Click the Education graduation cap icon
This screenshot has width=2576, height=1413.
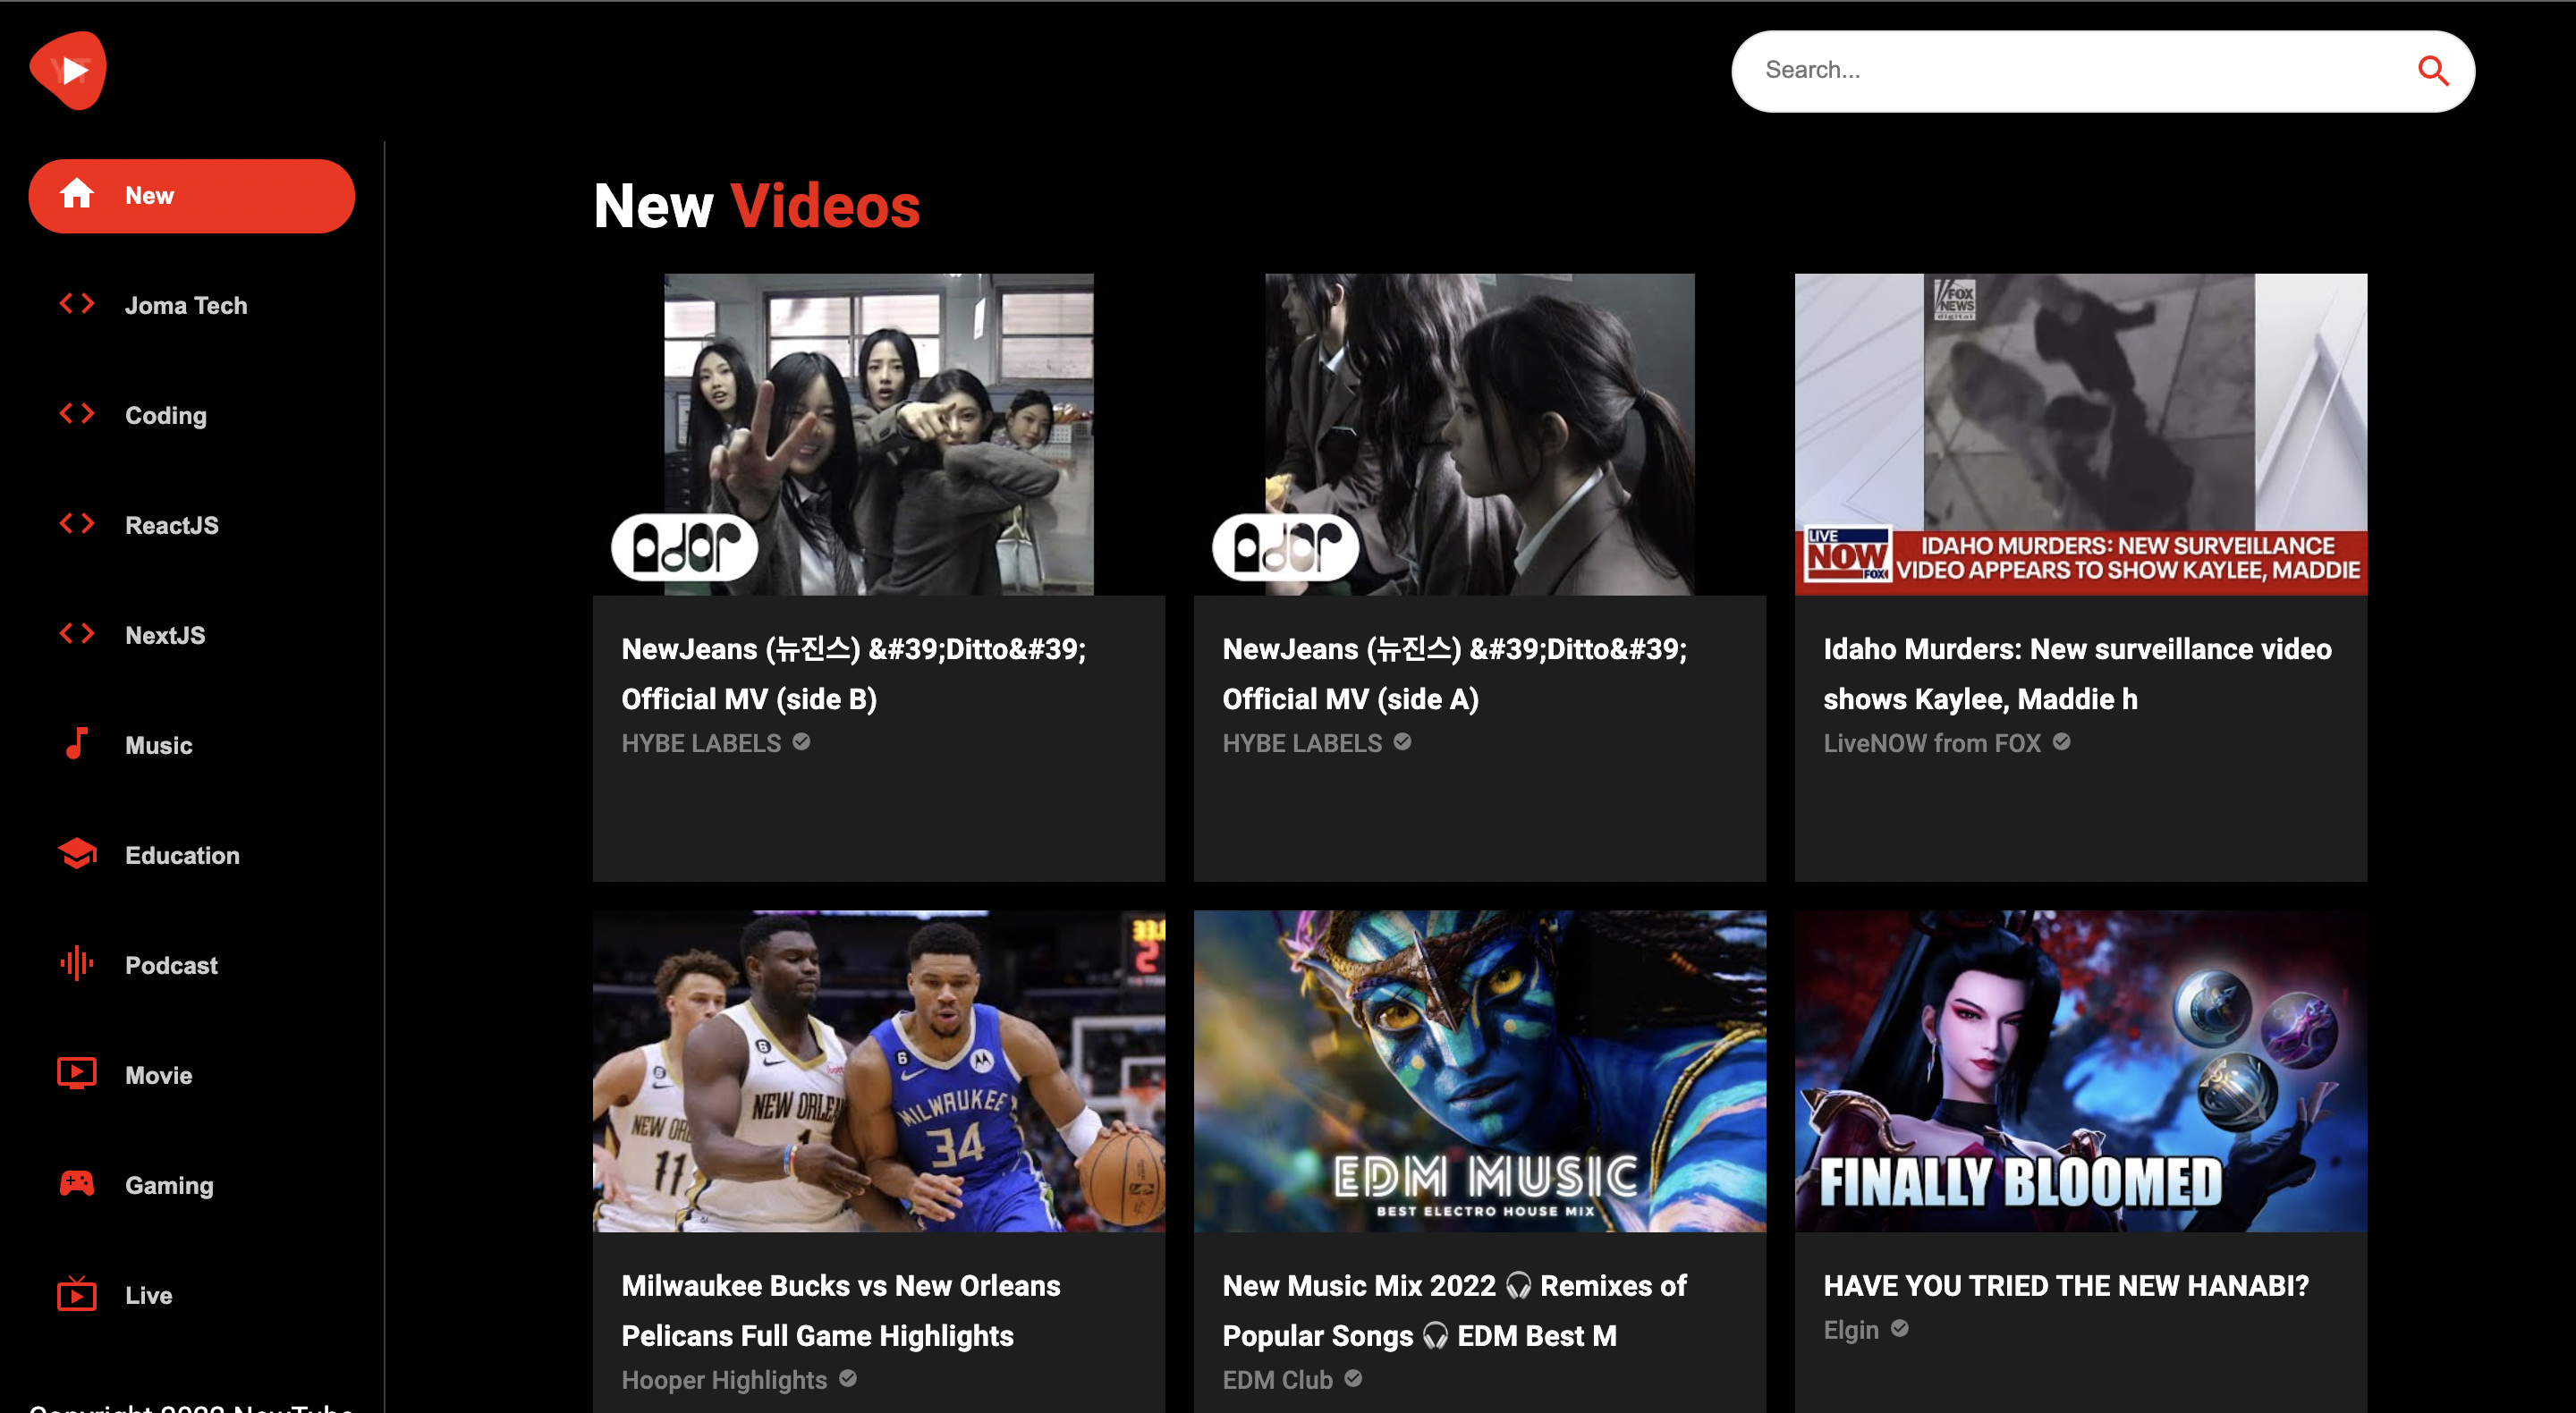(76, 854)
